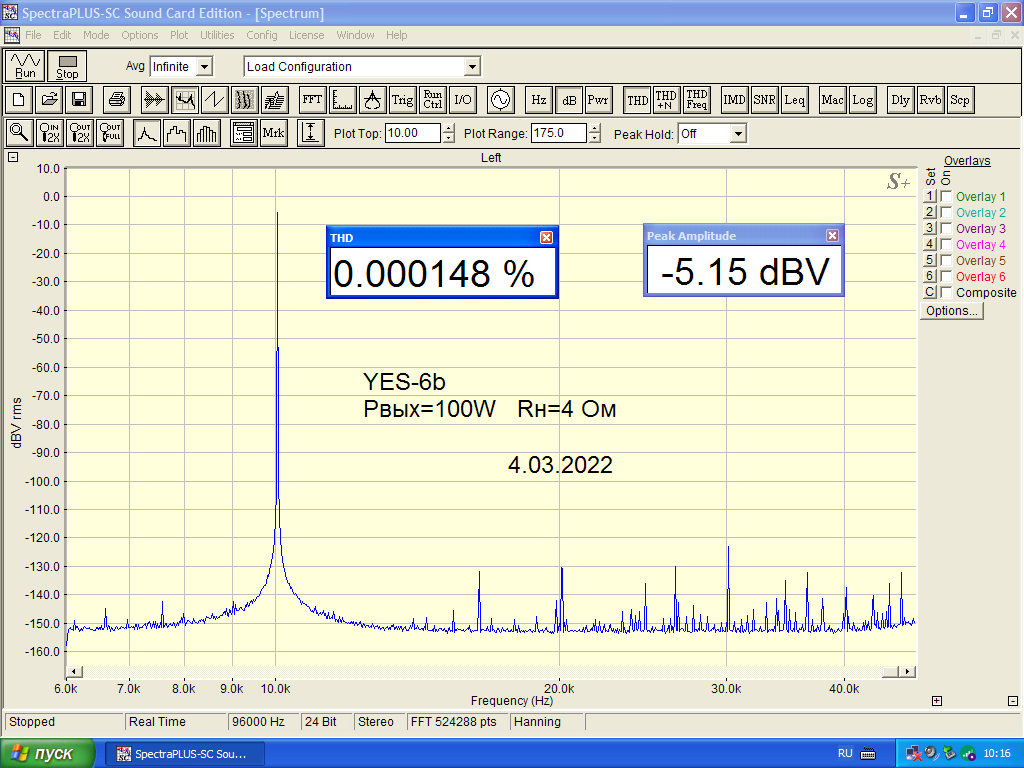This screenshot has width=1024, height=768.
Task: Zoom out 2X on the plot
Action: coord(79,133)
